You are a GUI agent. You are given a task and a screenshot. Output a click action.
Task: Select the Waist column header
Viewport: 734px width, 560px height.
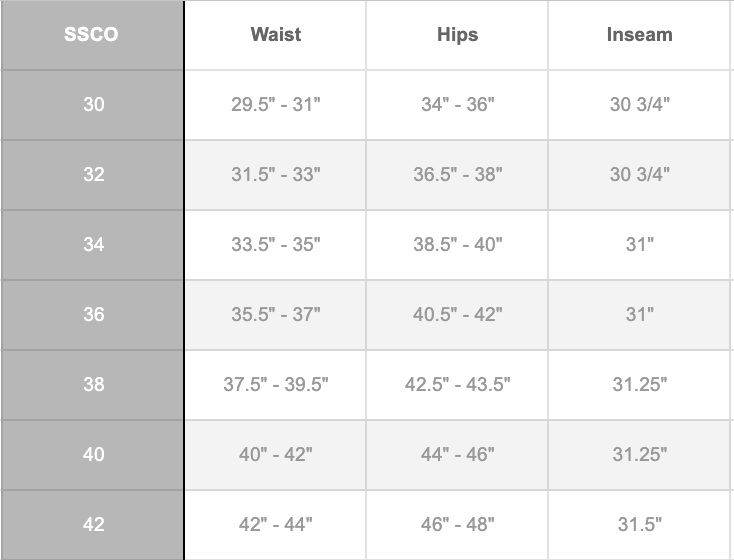click(275, 35)
